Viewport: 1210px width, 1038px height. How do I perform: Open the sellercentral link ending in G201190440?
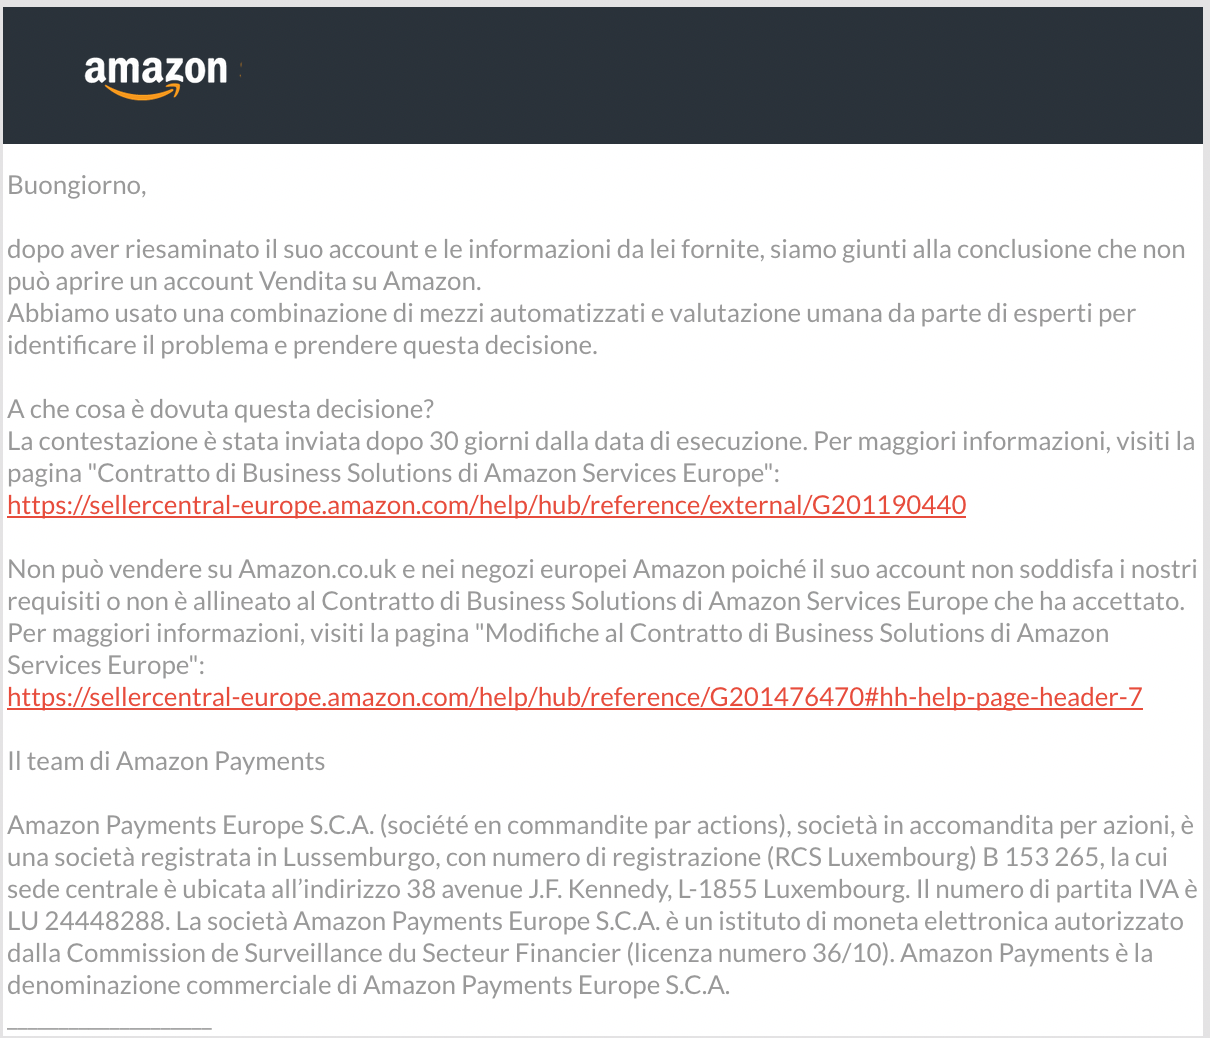pos(486,505)
